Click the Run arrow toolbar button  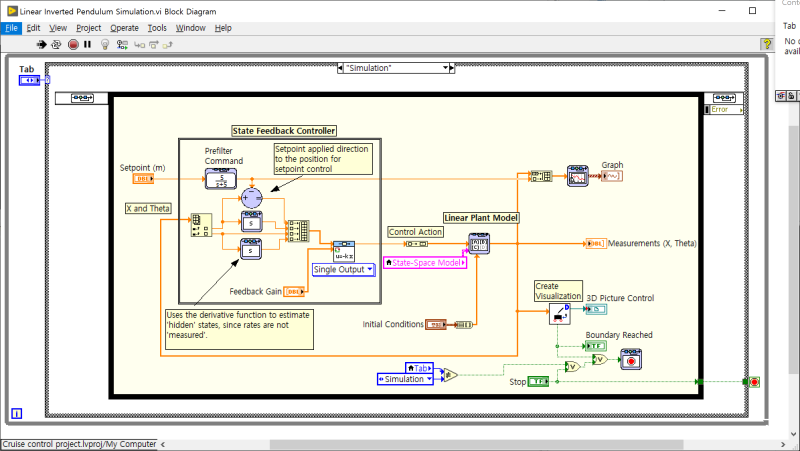click(x=41, y=45)
